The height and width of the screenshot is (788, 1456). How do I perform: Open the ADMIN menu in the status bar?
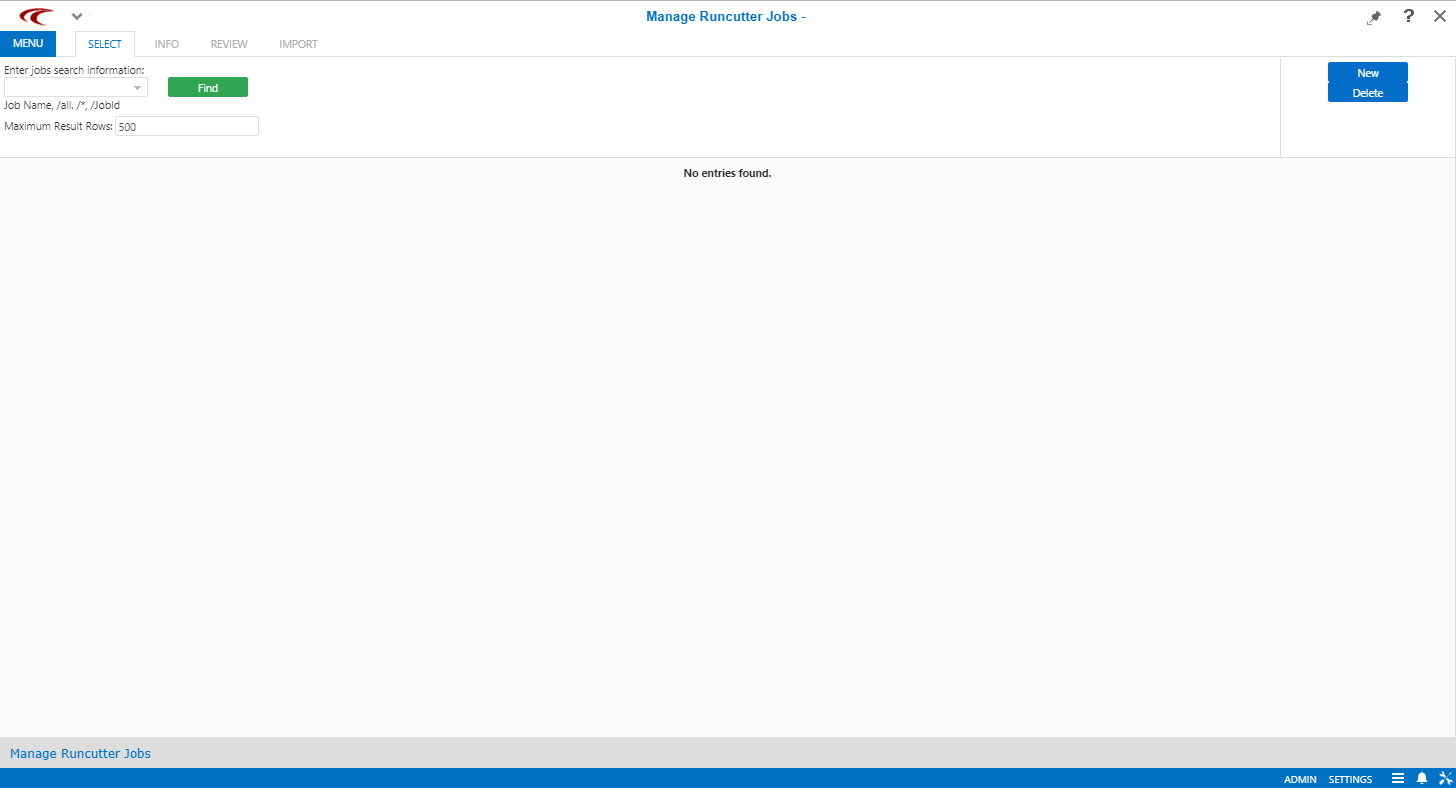(x=1299, y=778)
